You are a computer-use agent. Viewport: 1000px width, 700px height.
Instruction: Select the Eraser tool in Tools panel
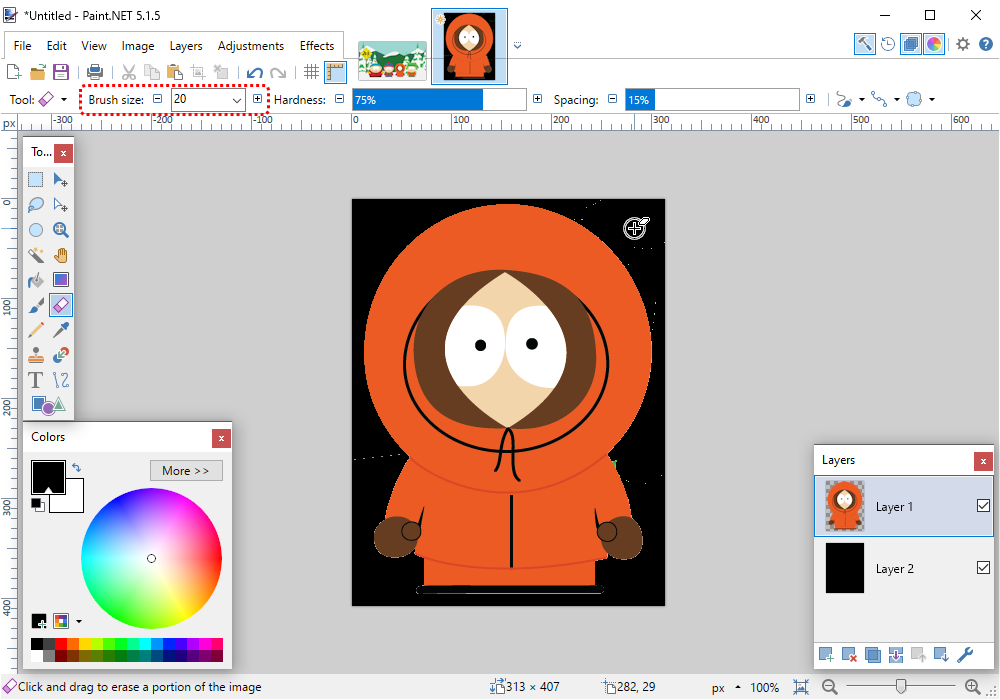[x=61, y=305]
